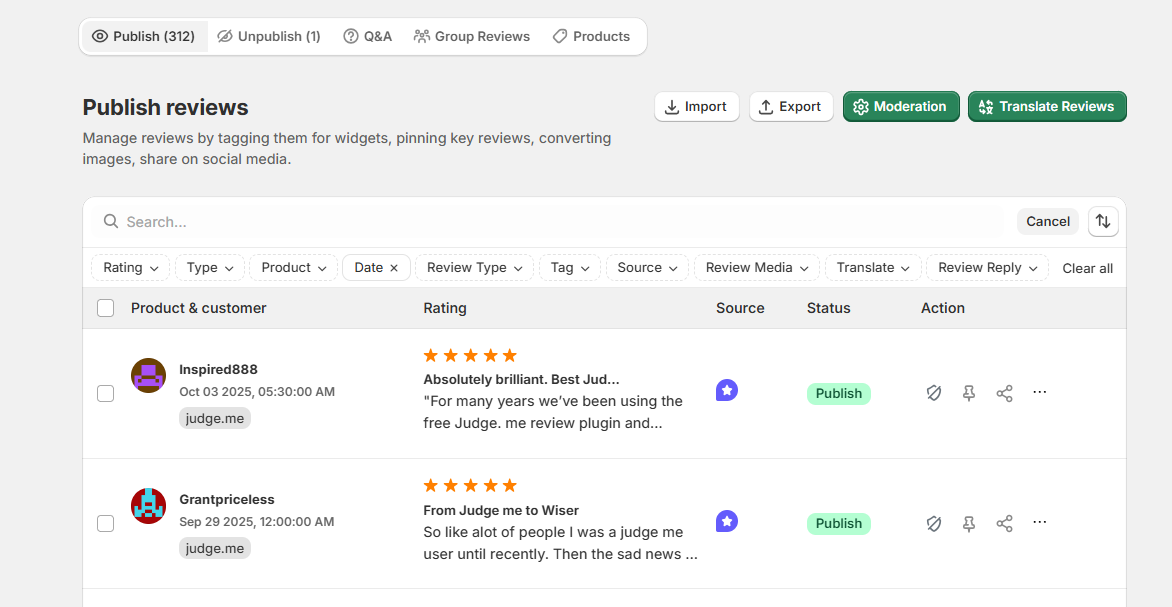Share the Grantpriceless review

tap(1004, 523)
